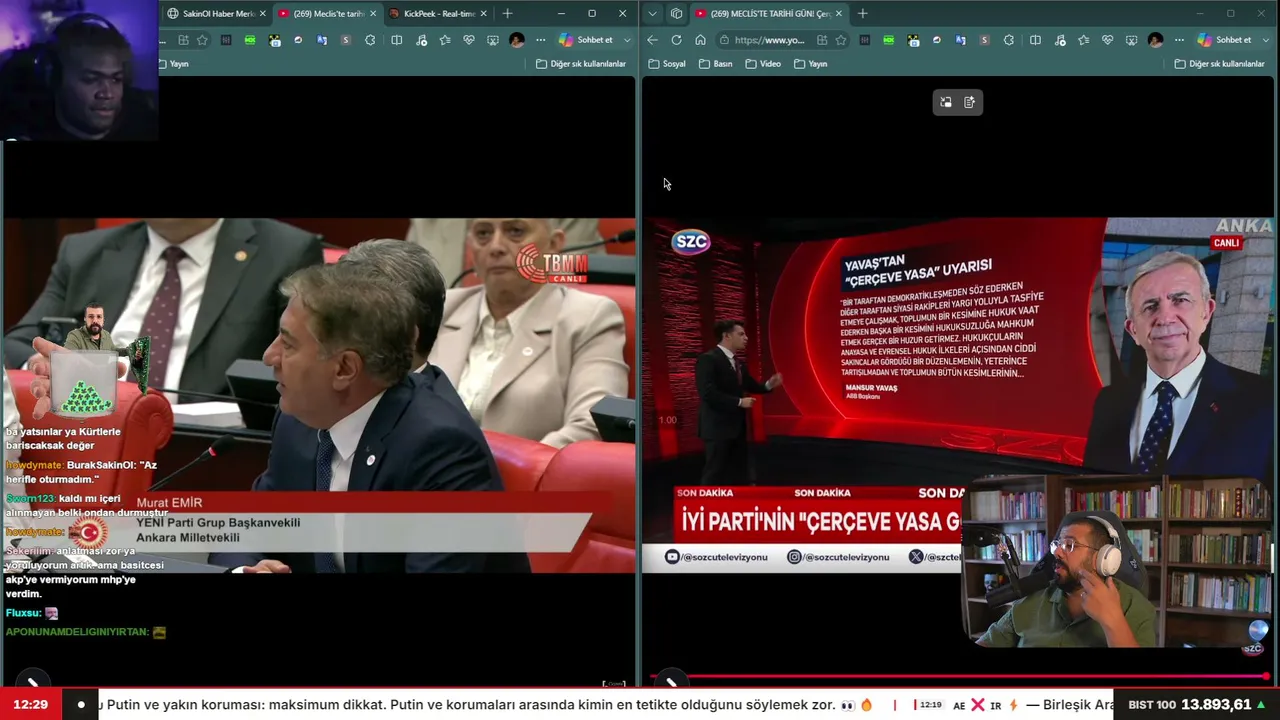
Task: Open the Extensions puzzle menu in left window
Action: pyautogui.click(x=370, y=40)
